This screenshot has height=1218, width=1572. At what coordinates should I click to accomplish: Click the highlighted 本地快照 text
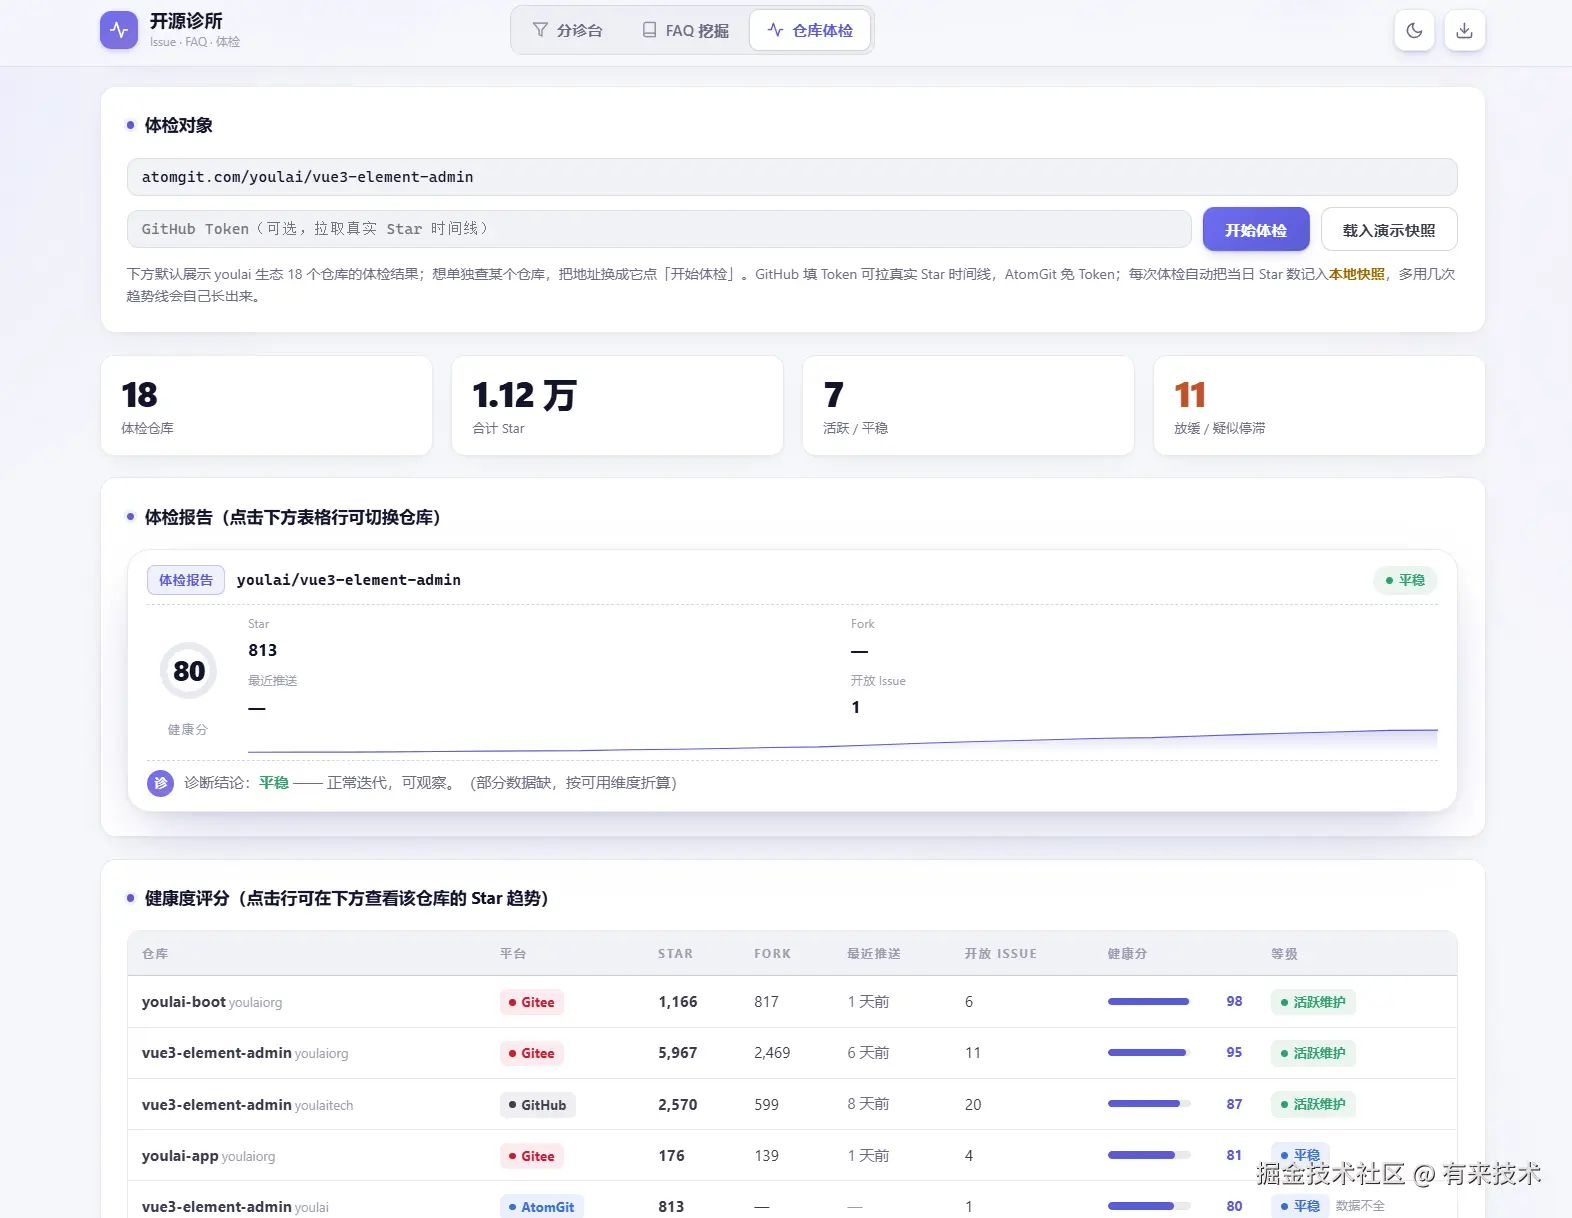1357,274
